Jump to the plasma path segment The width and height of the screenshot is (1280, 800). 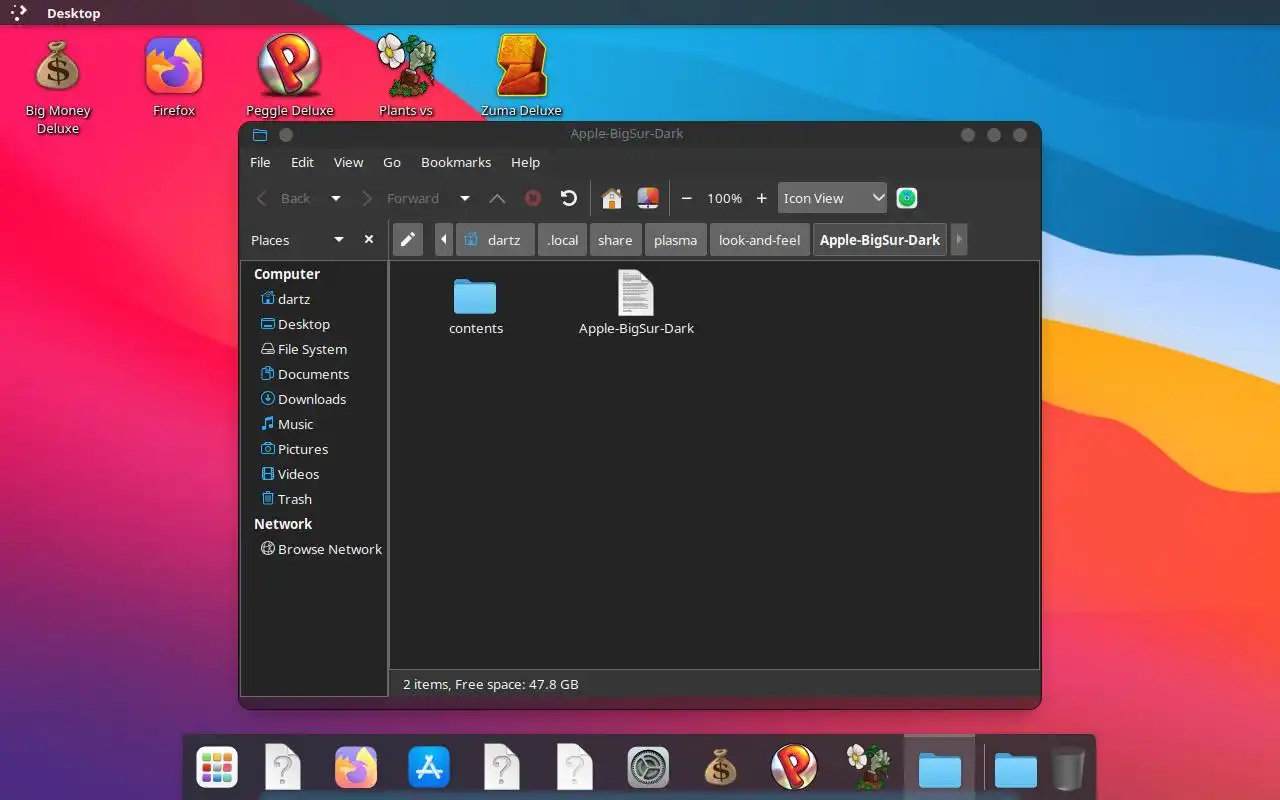[x=675, y=240]
